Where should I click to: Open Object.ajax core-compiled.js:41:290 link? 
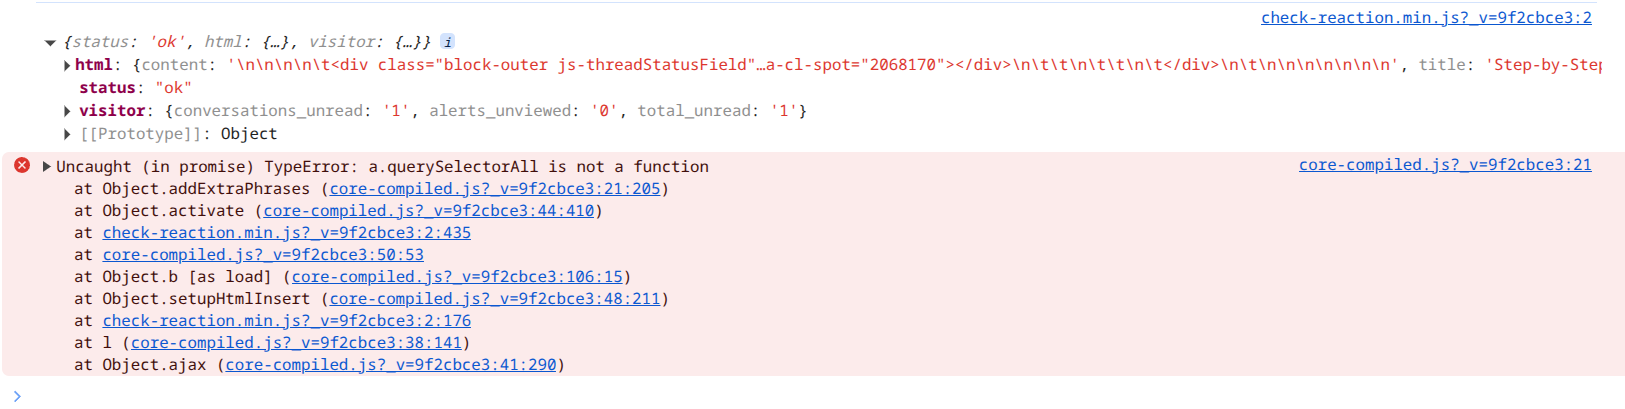click(x=391, y=365)
